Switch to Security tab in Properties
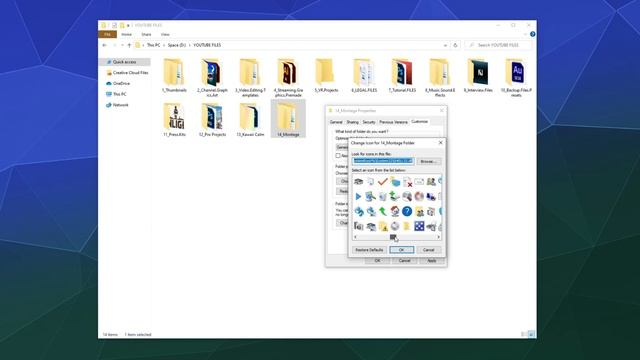Image resolution: width=640 pixels, height=360 pixels. (369, 122)
